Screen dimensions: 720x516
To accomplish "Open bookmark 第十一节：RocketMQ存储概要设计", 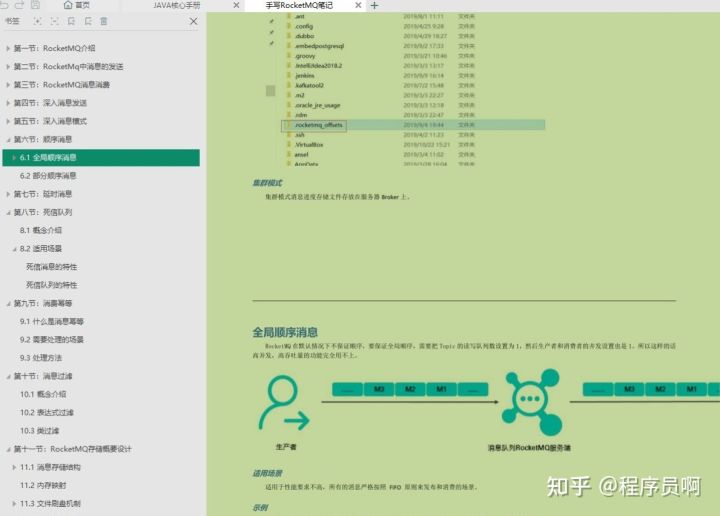I will click(73, 449).
